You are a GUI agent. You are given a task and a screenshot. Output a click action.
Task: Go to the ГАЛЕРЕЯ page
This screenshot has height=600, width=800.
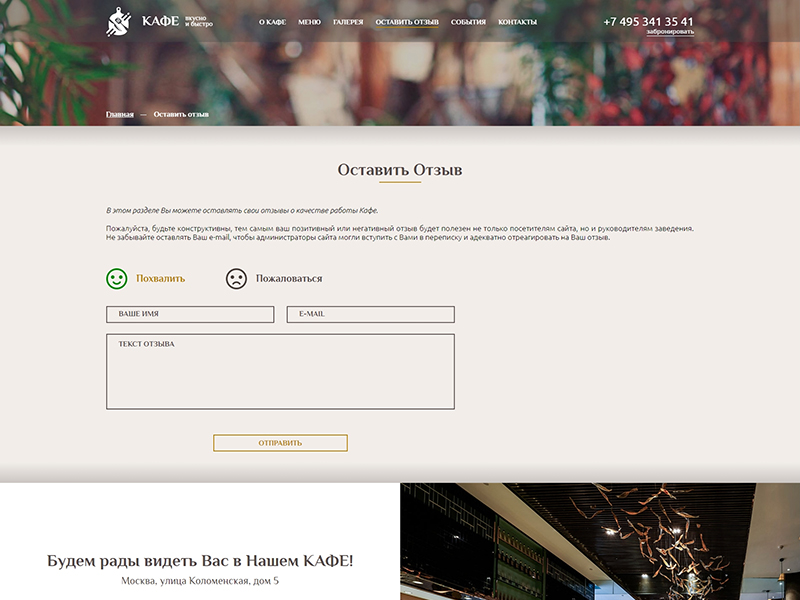pos(348,22)
